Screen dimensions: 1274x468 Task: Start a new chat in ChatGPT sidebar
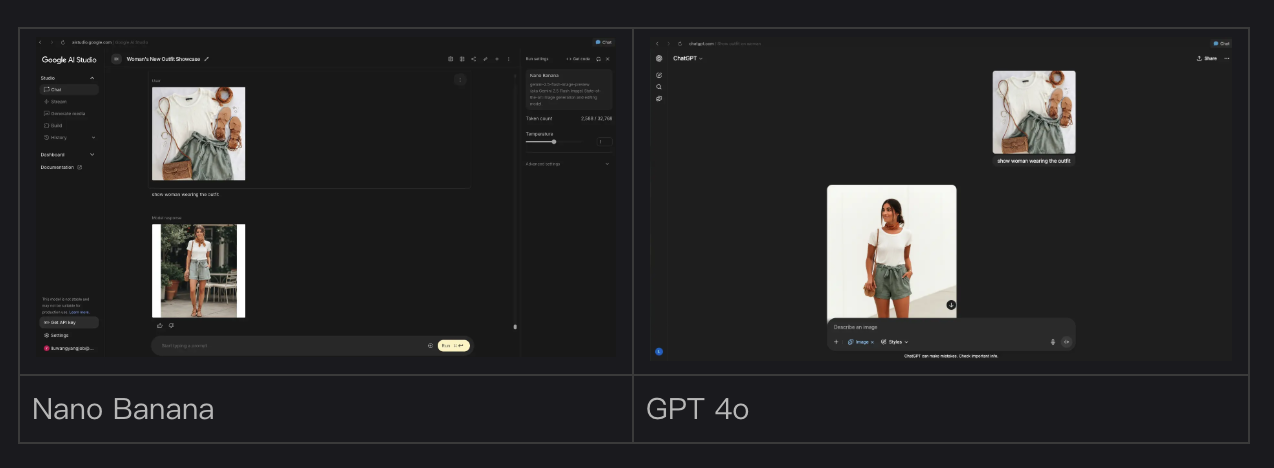[659, 75]
